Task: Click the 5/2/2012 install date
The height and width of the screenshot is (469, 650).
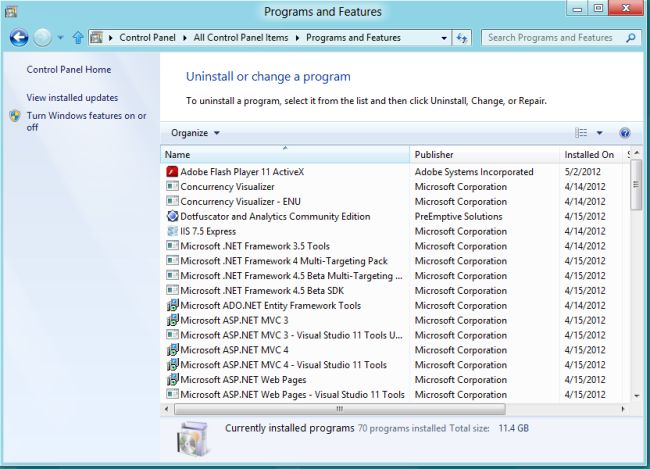Action: coord(582,172)
